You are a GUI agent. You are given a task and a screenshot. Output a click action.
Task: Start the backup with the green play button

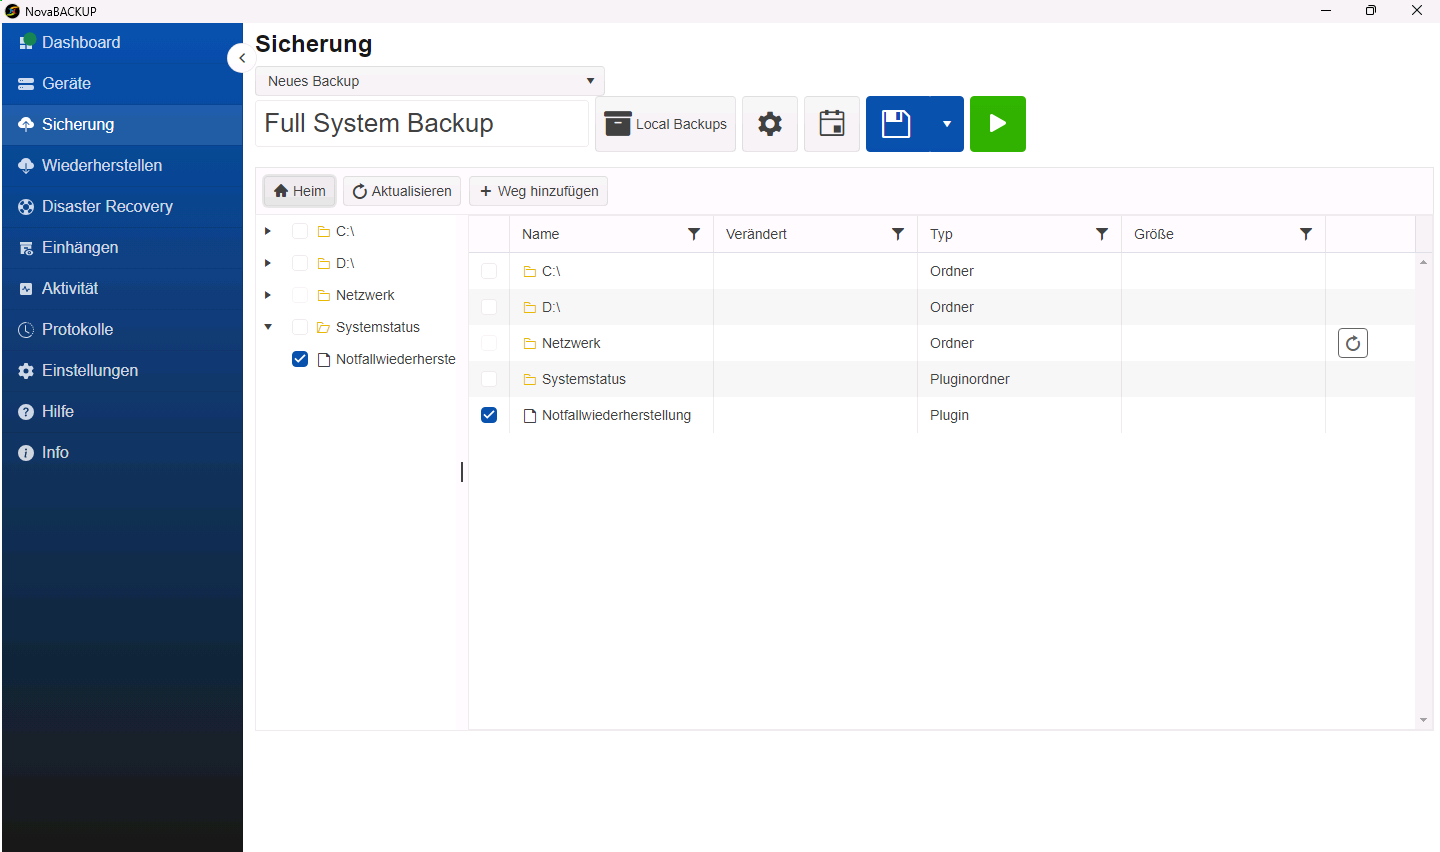[x=998, y=124]
